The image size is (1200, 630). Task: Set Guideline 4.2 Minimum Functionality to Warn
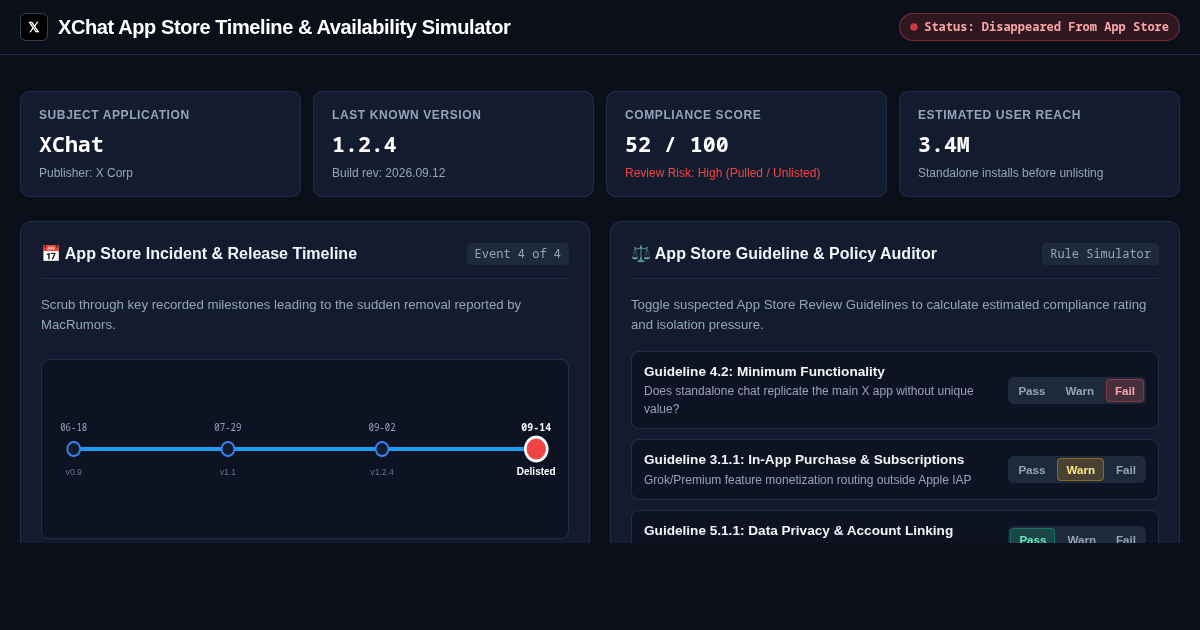click(1079, 391)
